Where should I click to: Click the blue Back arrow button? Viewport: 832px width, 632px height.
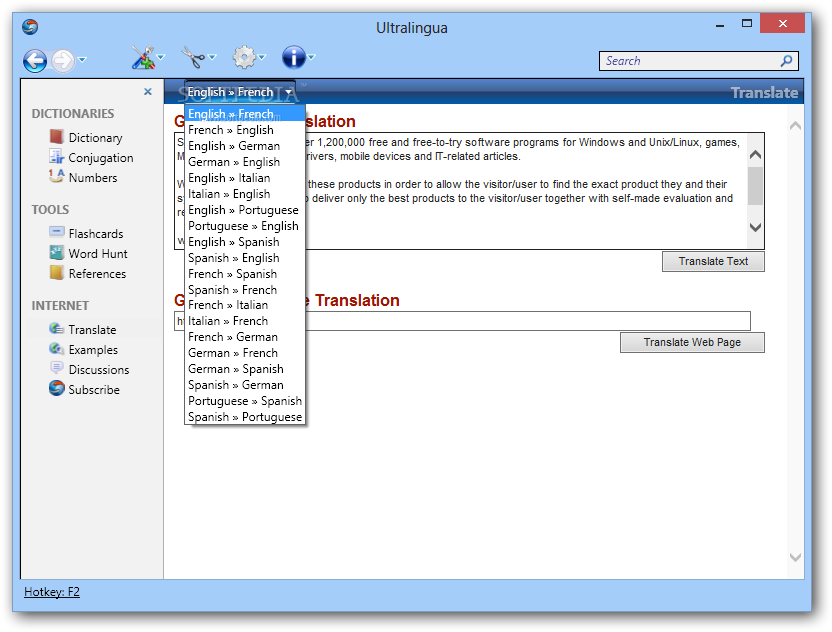click(34, 60)
